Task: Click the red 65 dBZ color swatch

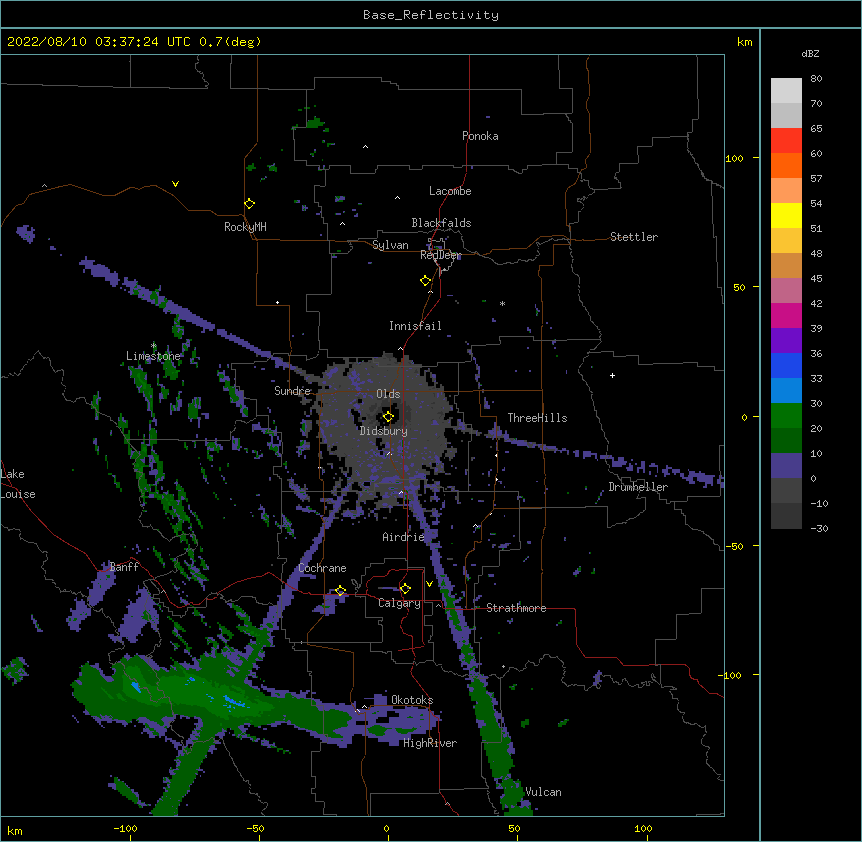Action: click(x=786, y=141)
